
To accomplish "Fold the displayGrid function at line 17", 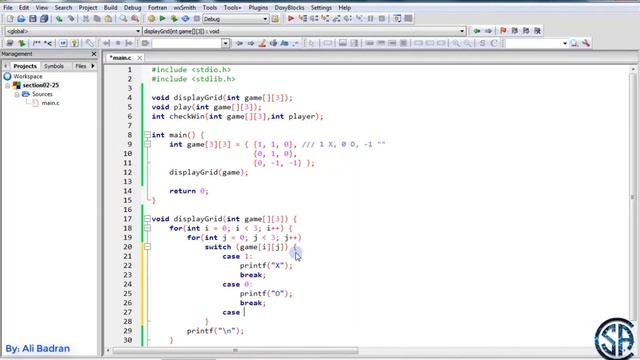I will (147, 219).
